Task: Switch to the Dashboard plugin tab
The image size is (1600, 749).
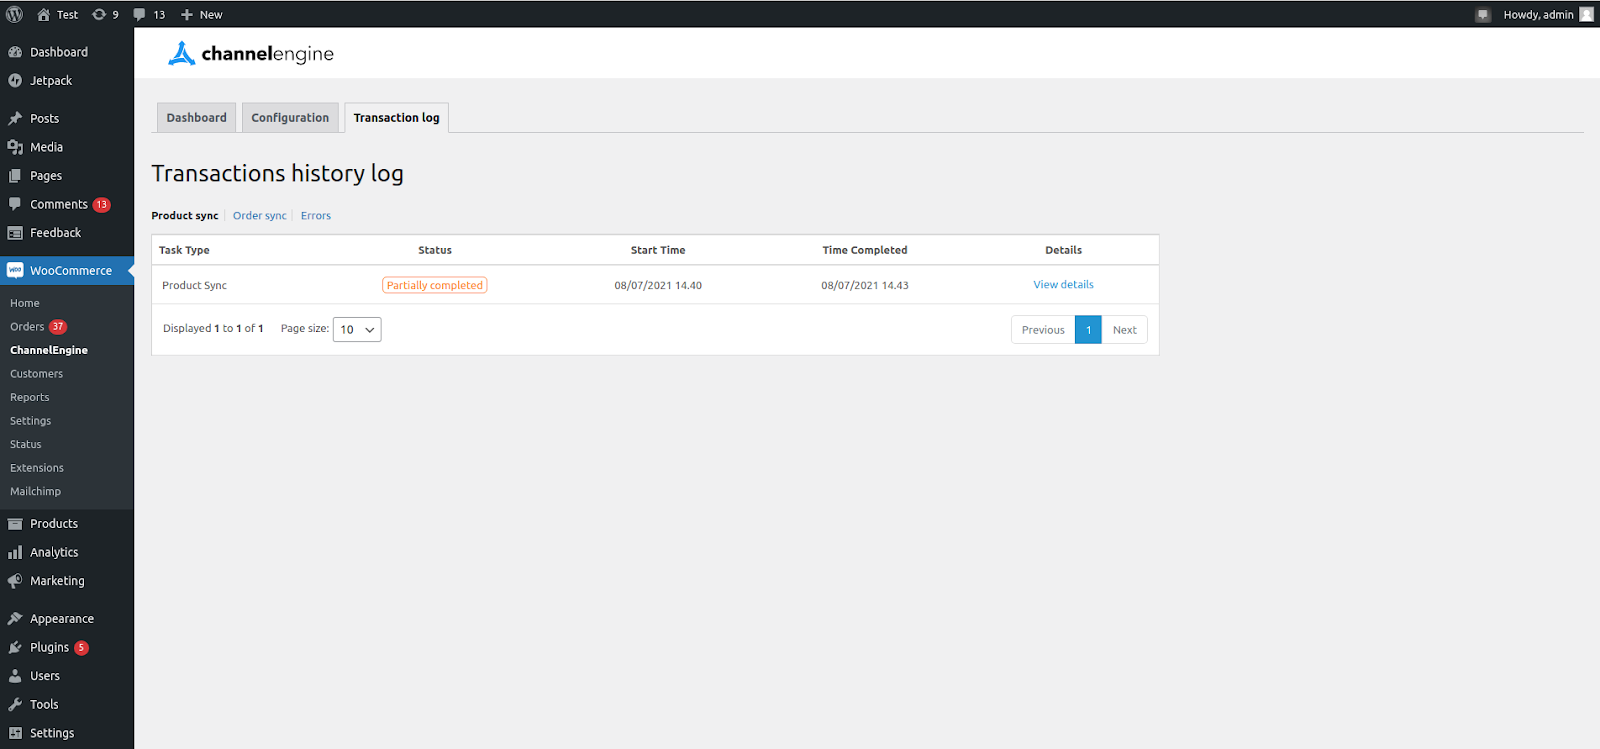Action: tap(196, 118)
